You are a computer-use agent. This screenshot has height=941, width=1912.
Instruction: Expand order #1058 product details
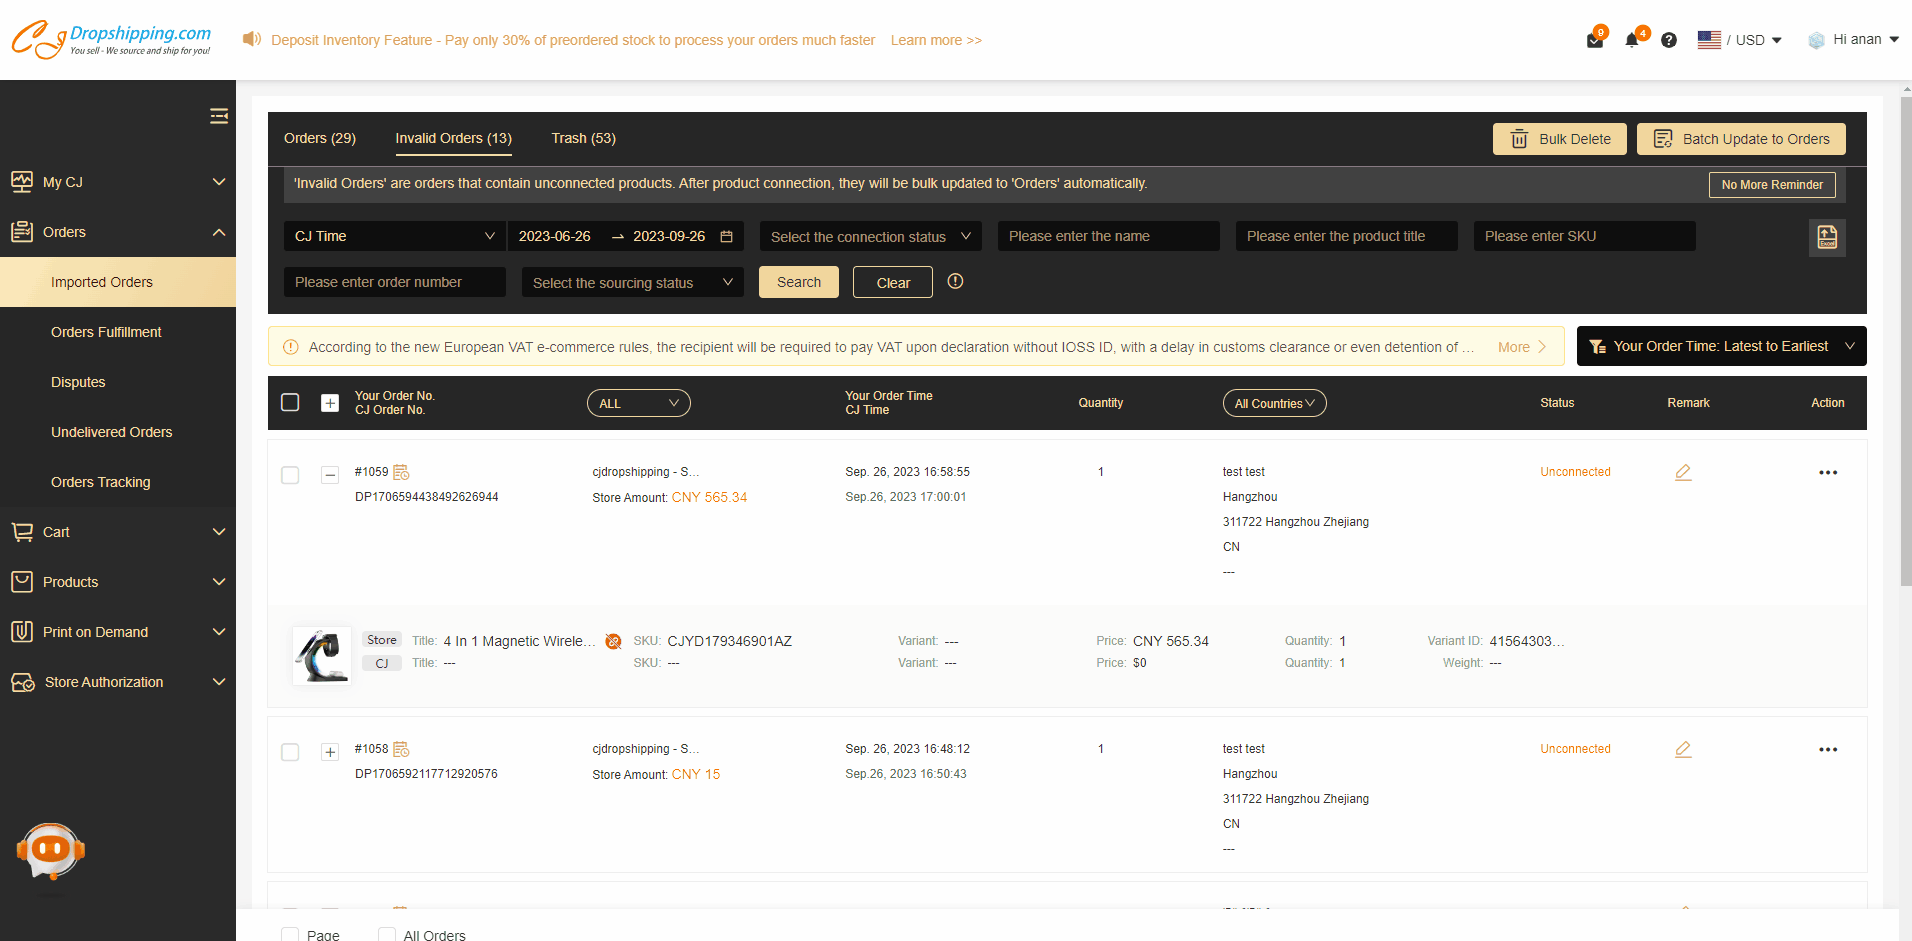coord(330,752)
